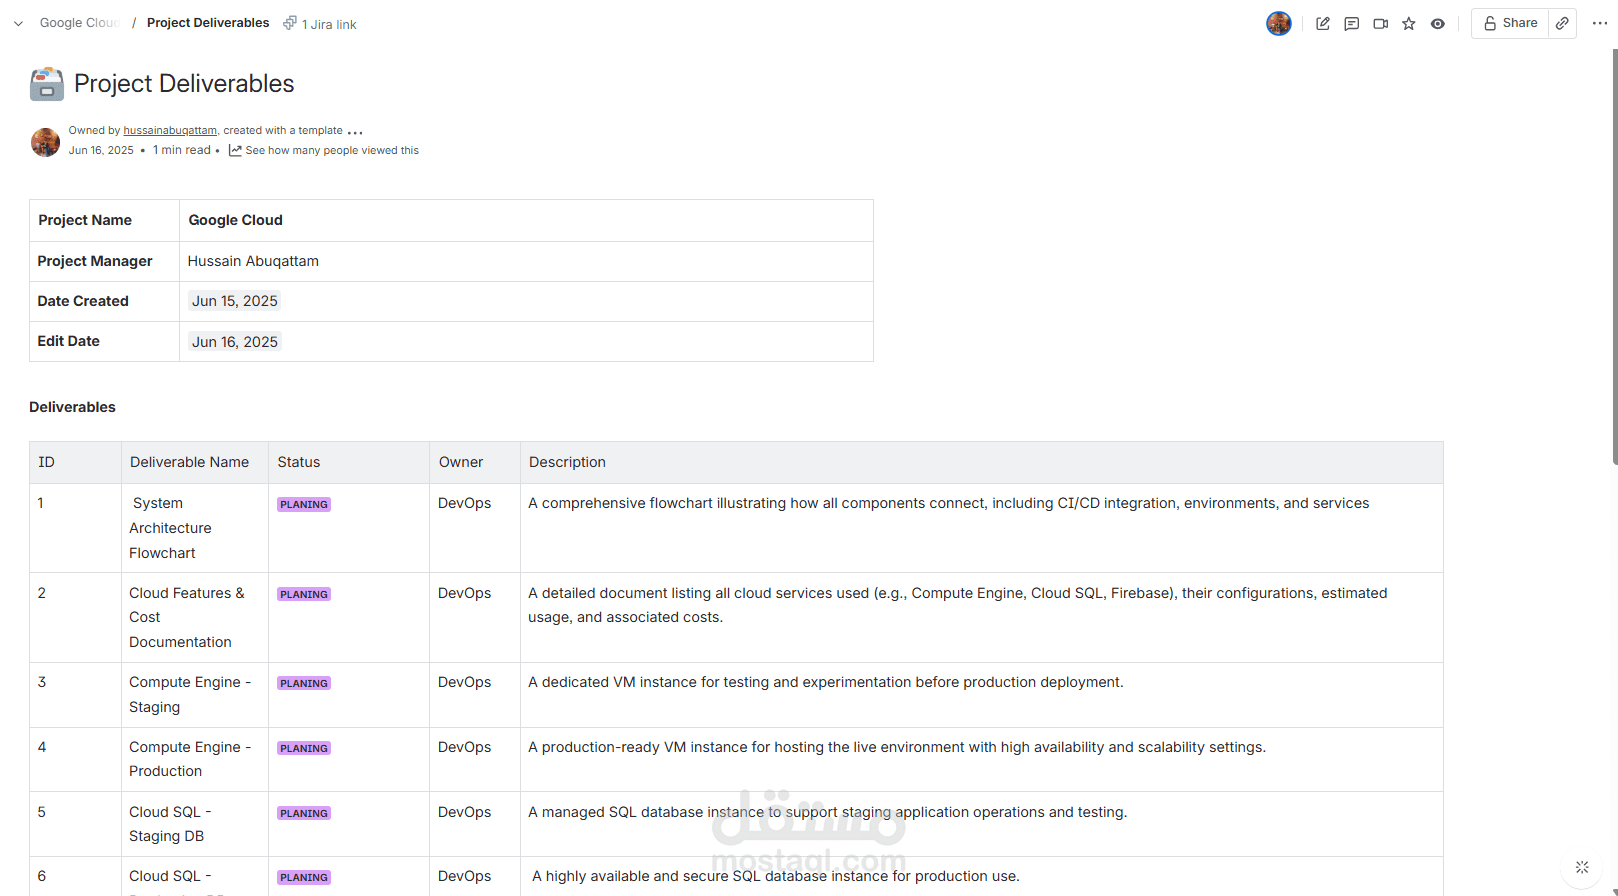
Task: Click PLANING status for System Architecture Flowchart
Action: click(x=304, y=505)
